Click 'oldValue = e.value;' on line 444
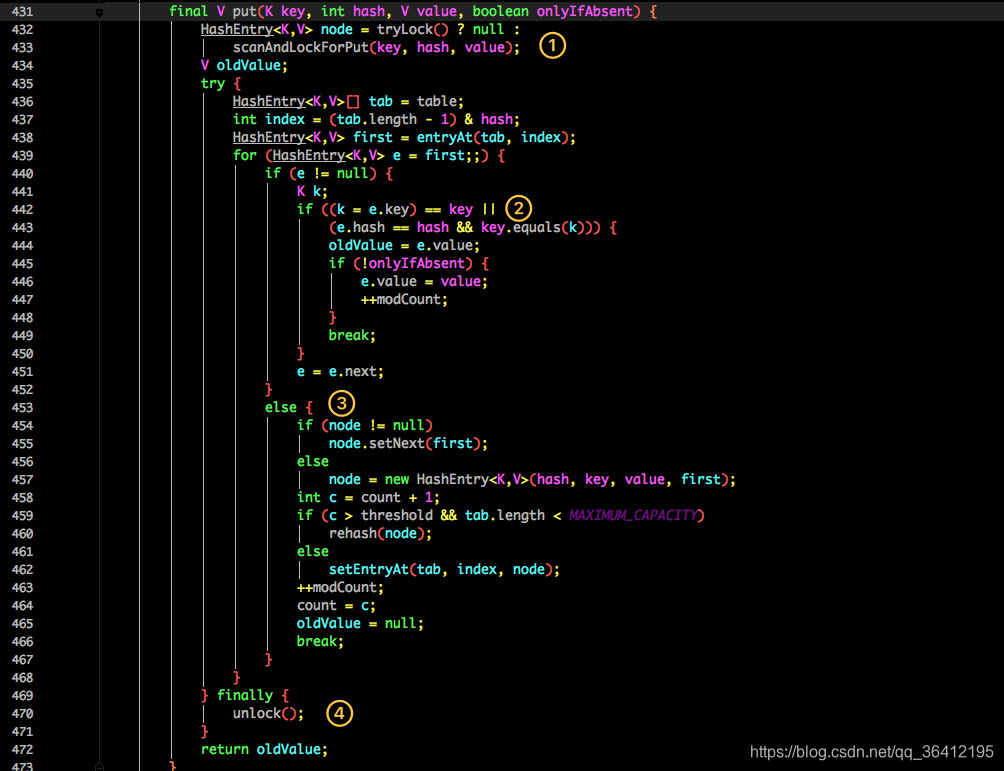This screenshot has height=771, width=1004. coord(405,245)
